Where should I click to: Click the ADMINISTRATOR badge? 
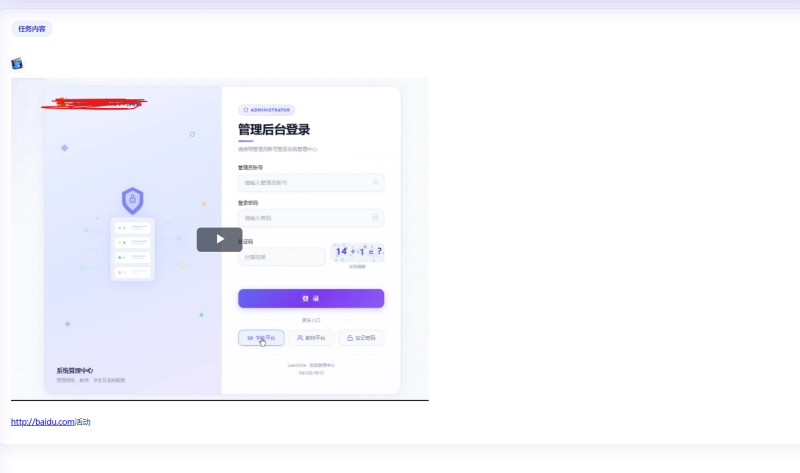[x=266, y=110]
